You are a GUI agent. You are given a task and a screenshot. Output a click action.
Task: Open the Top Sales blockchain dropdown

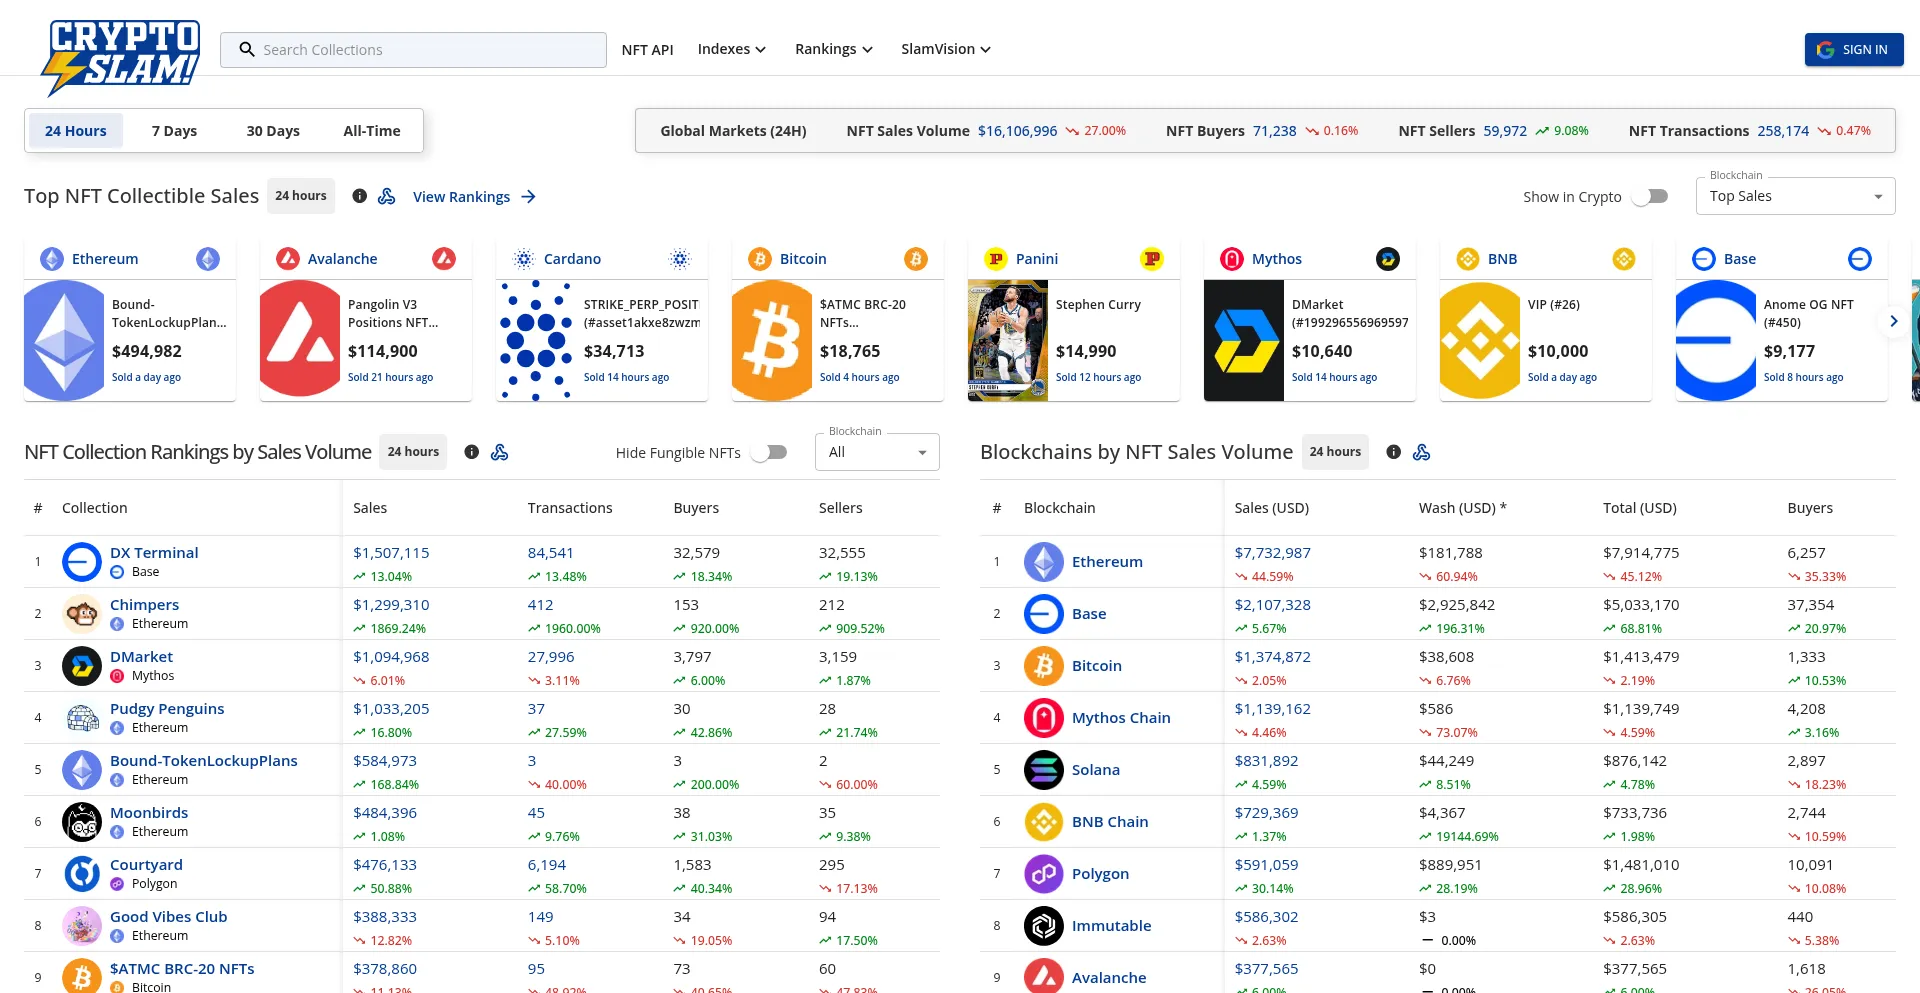pyautogui.click(x=1795, y=197)
